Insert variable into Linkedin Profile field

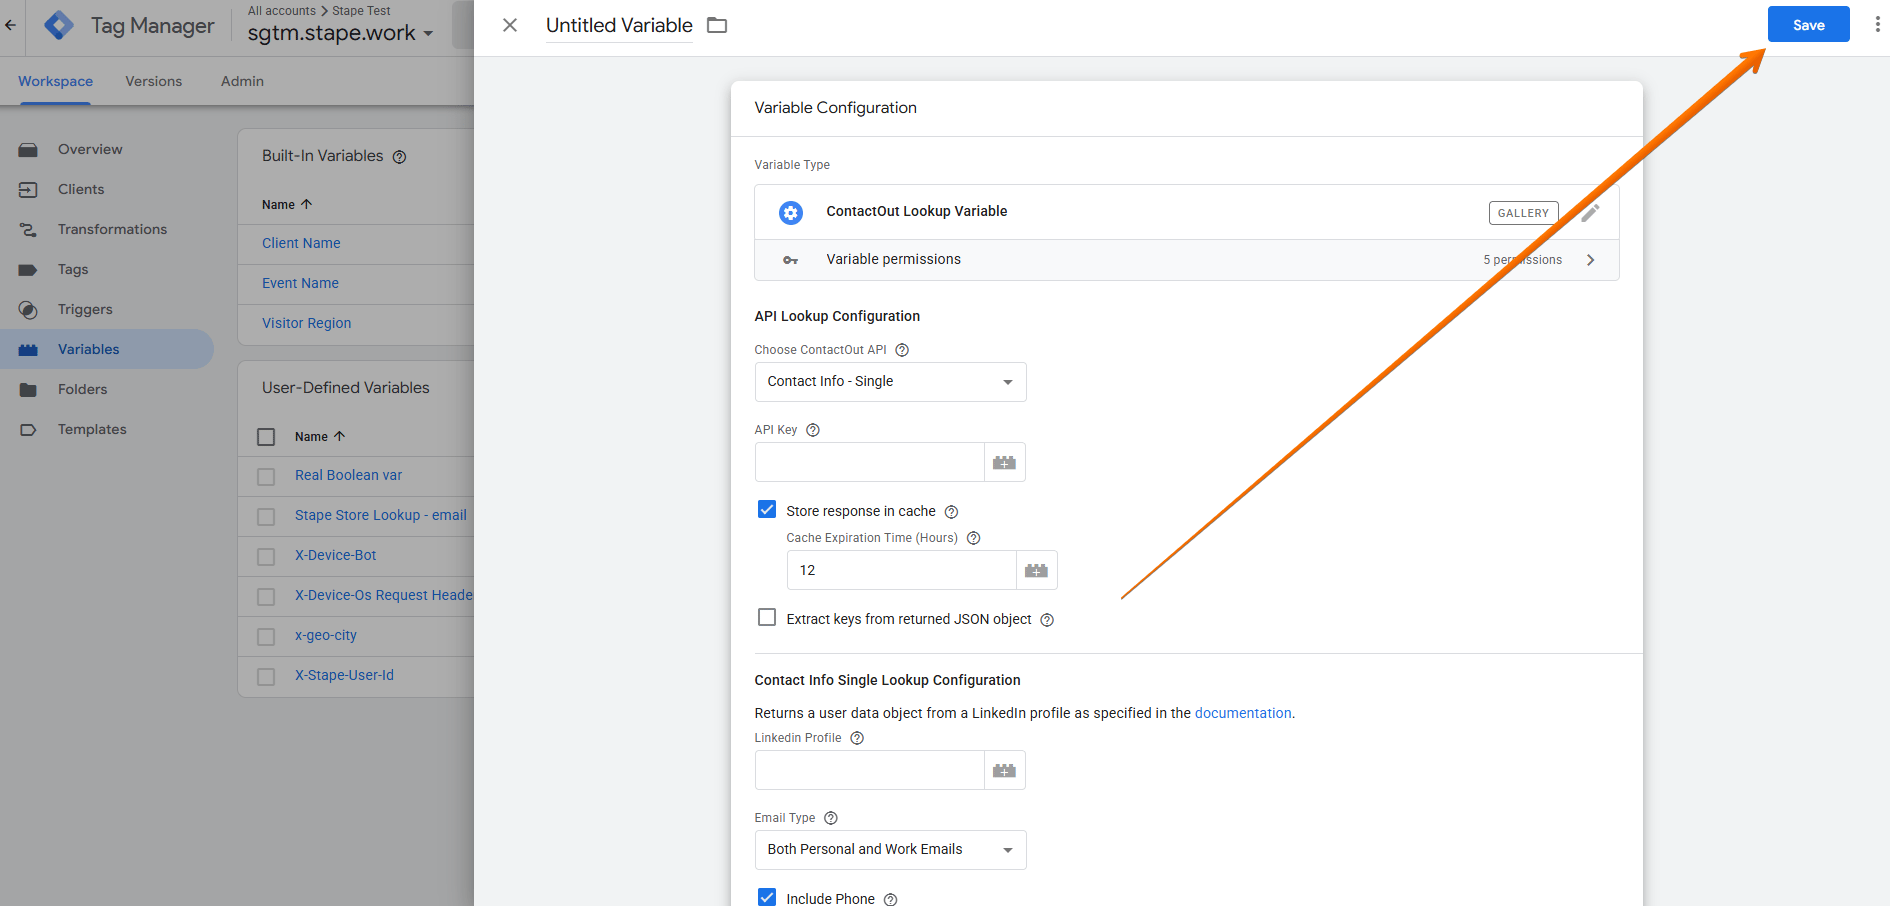coord(1005,770)
